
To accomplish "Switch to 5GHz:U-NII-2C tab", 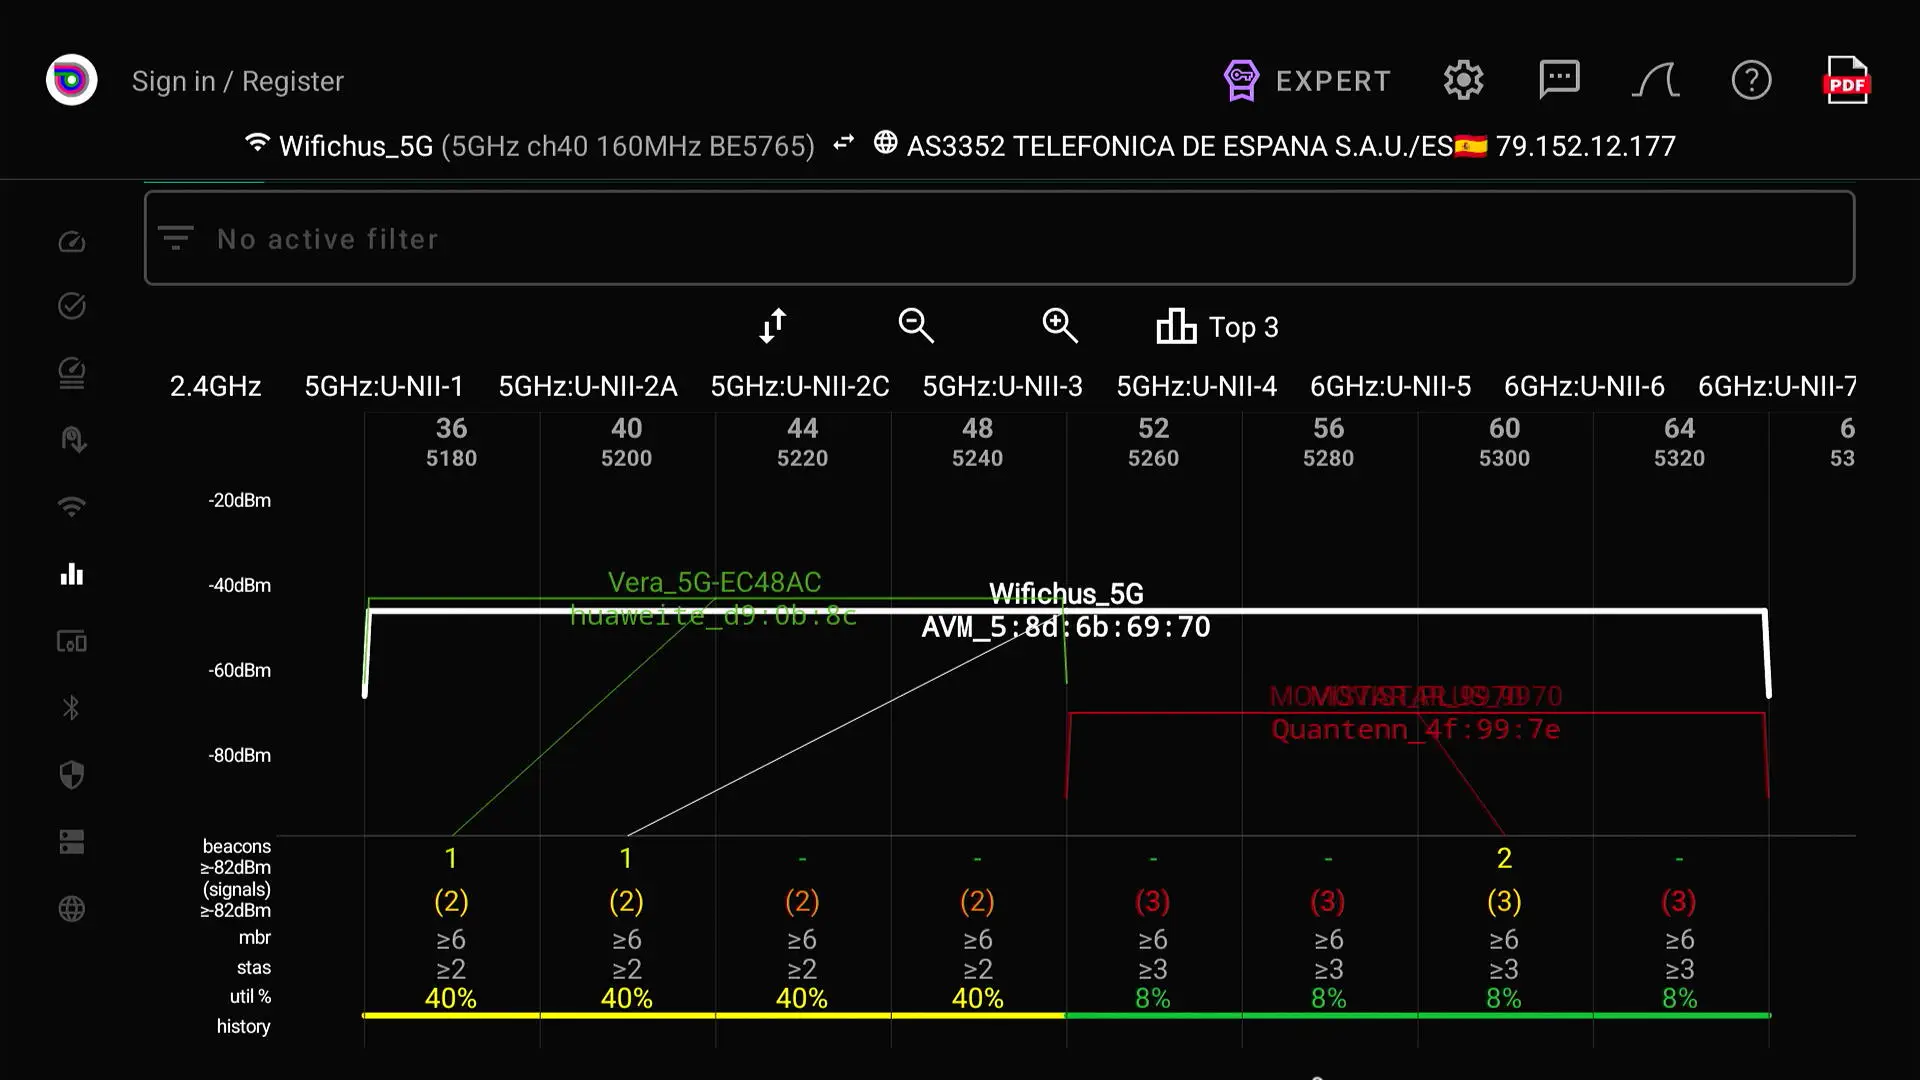I will click(800, 386).
